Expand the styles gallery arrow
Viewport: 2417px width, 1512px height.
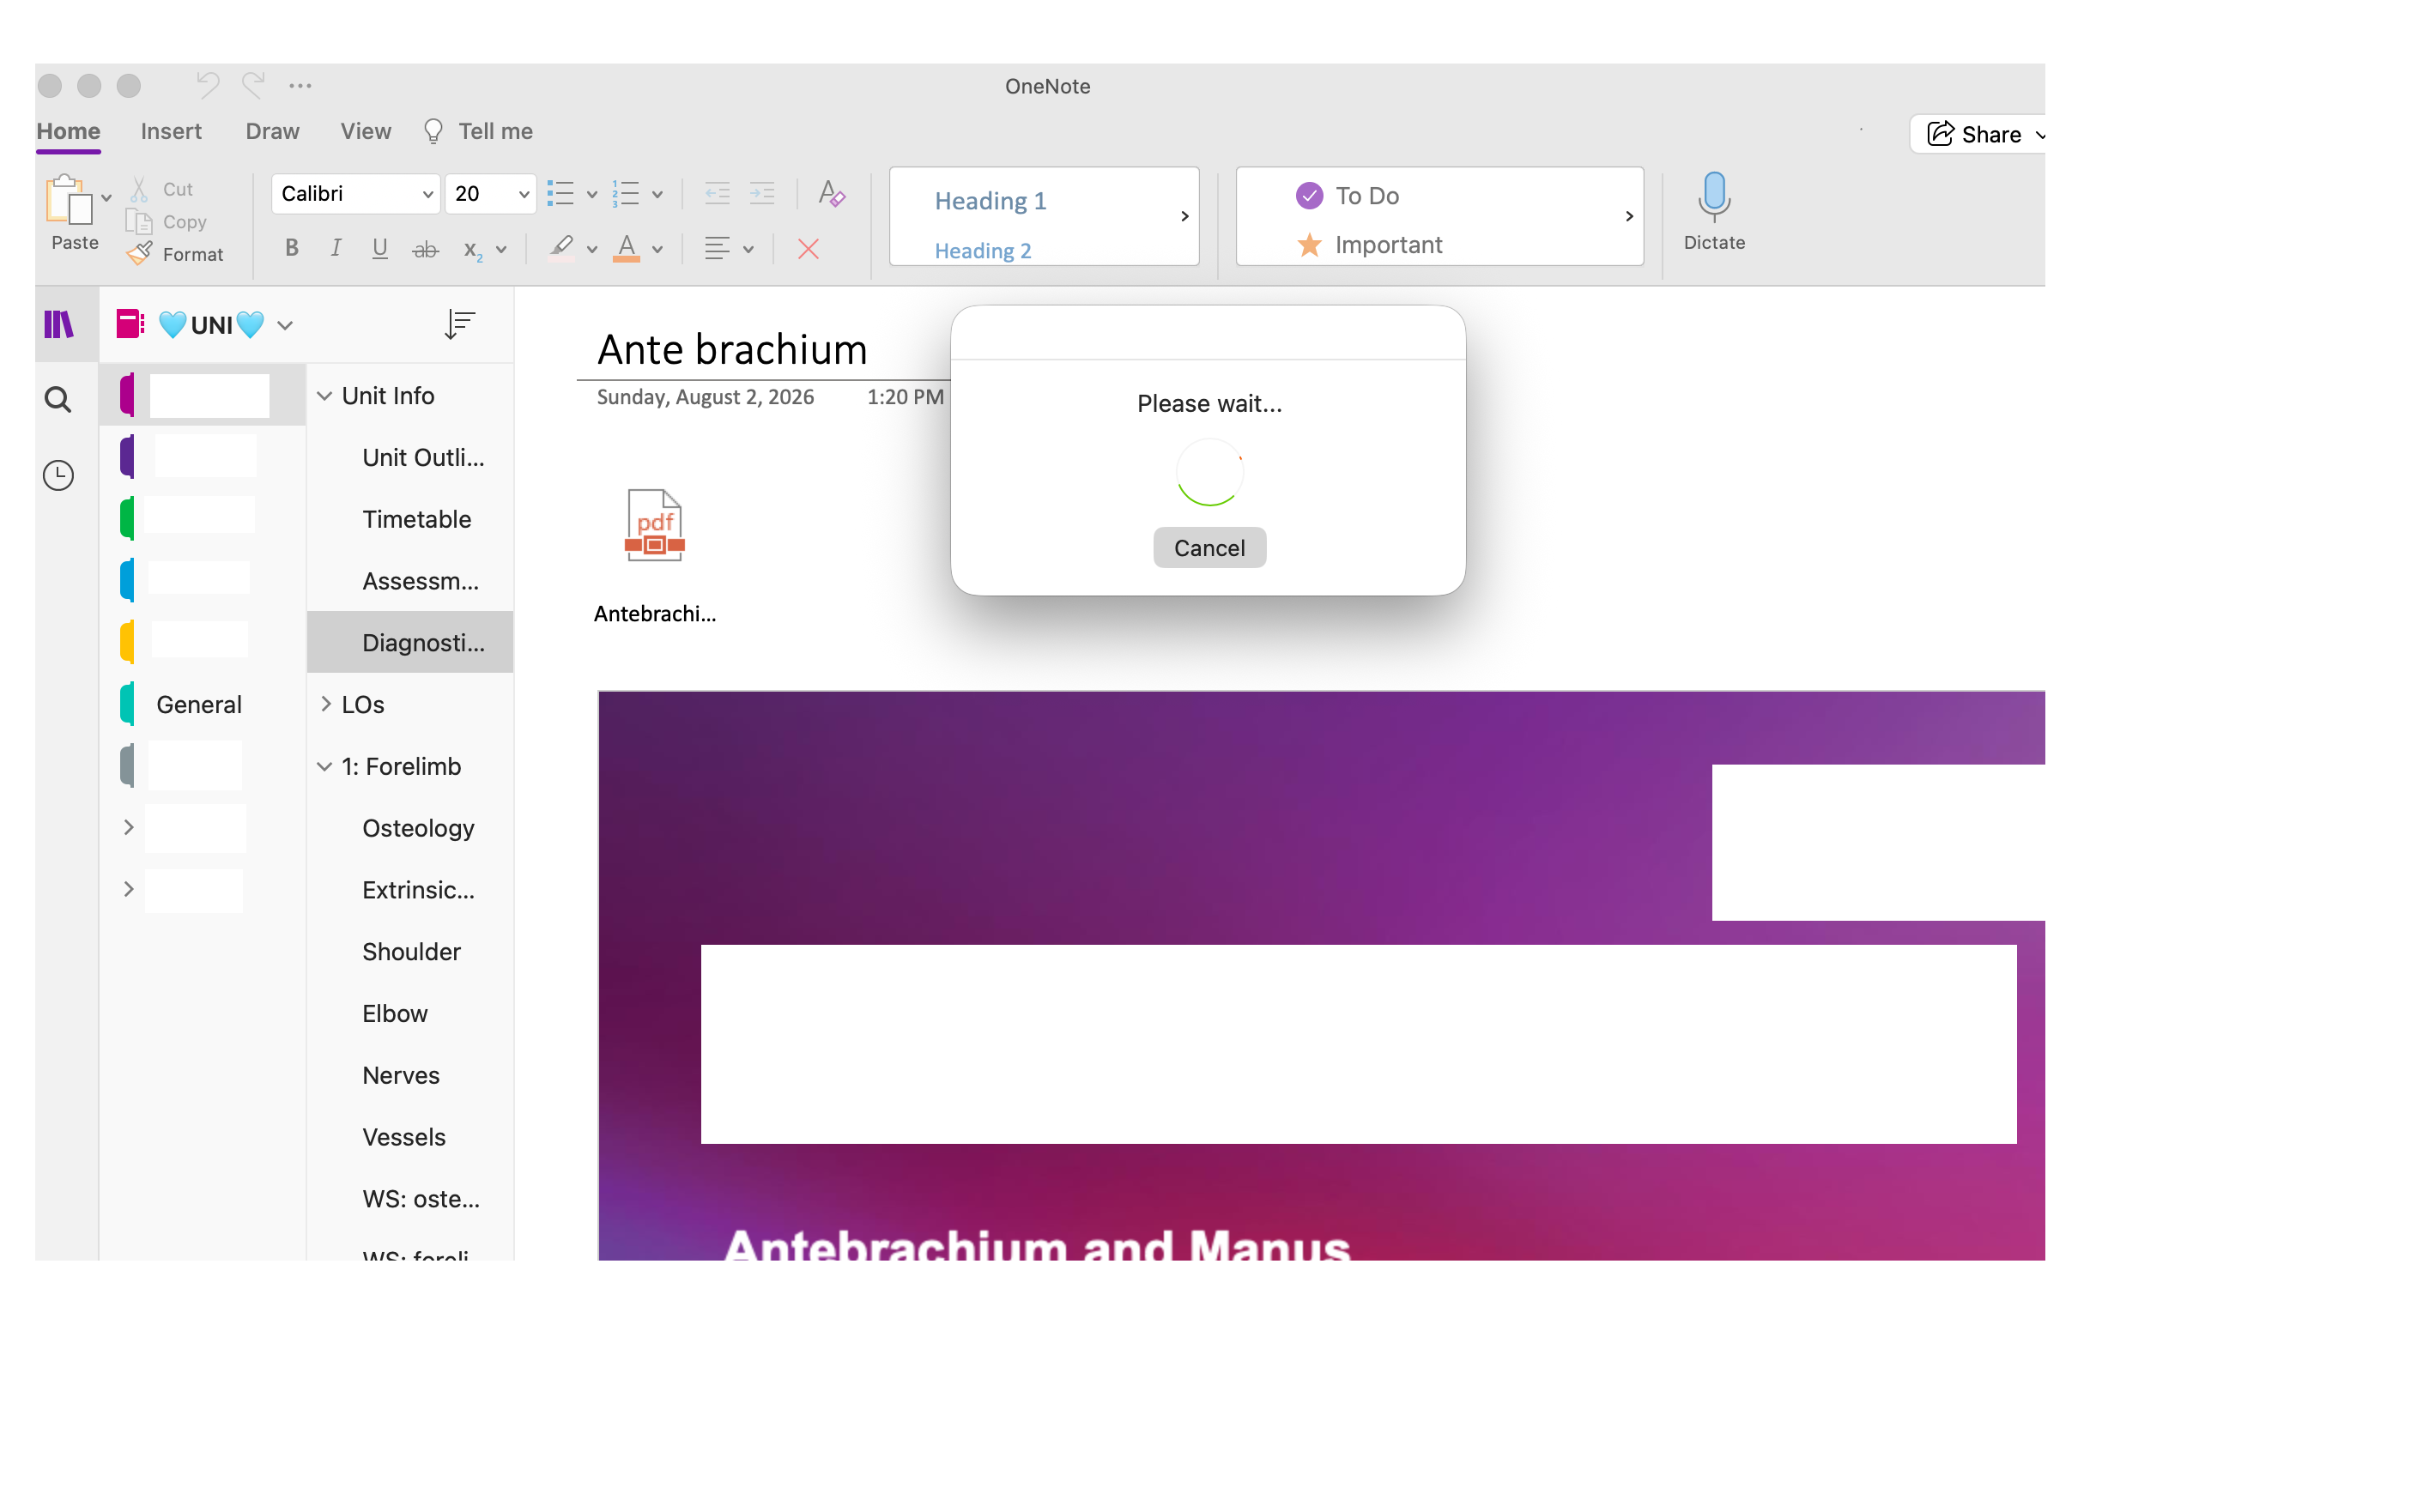point(1184,216)
